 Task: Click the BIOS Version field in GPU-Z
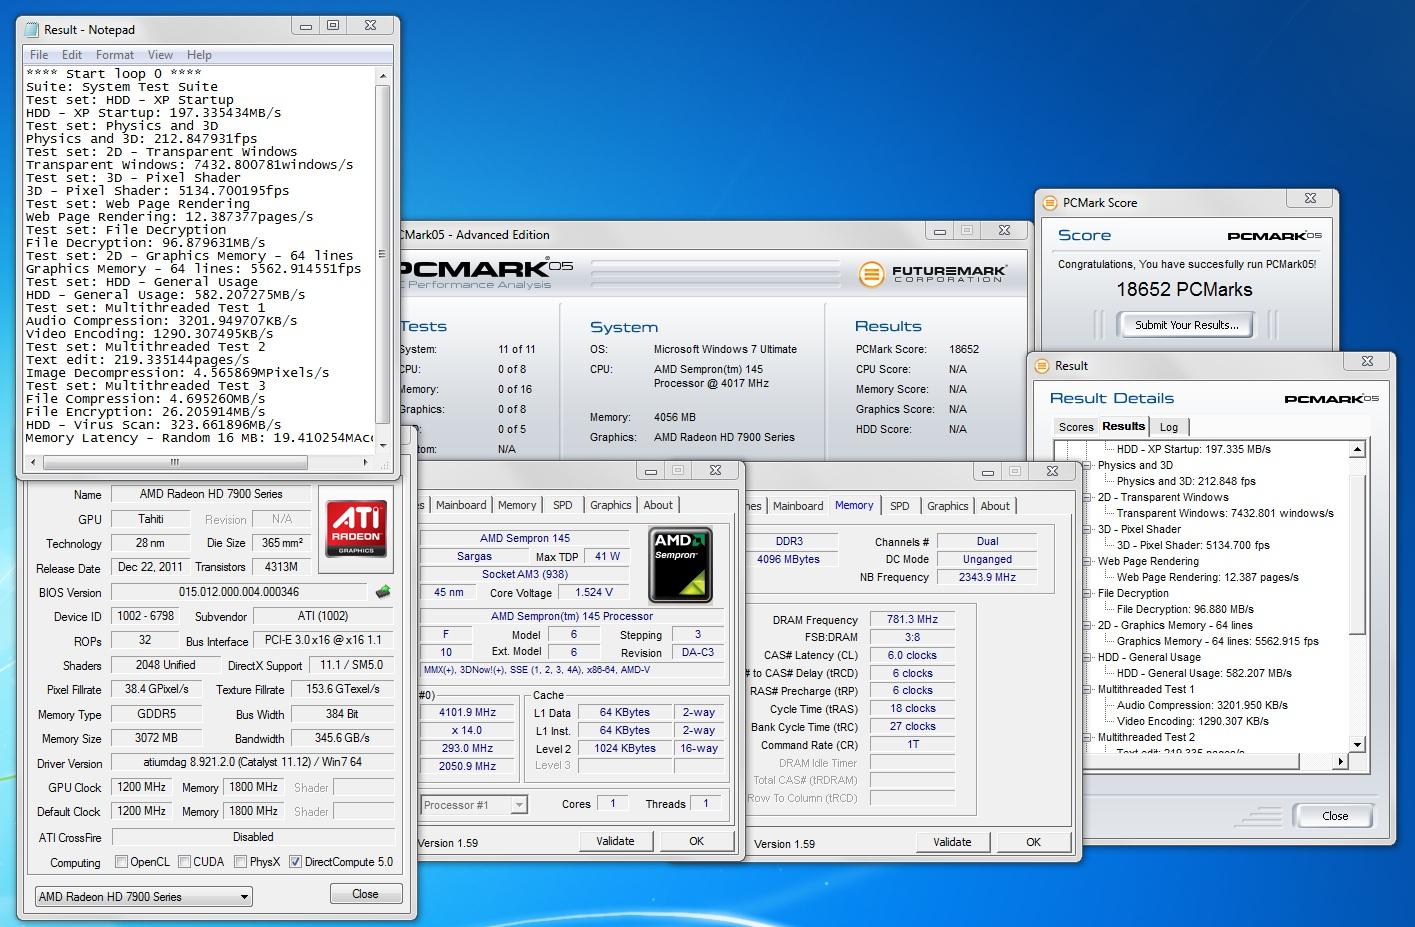(239, 592)
